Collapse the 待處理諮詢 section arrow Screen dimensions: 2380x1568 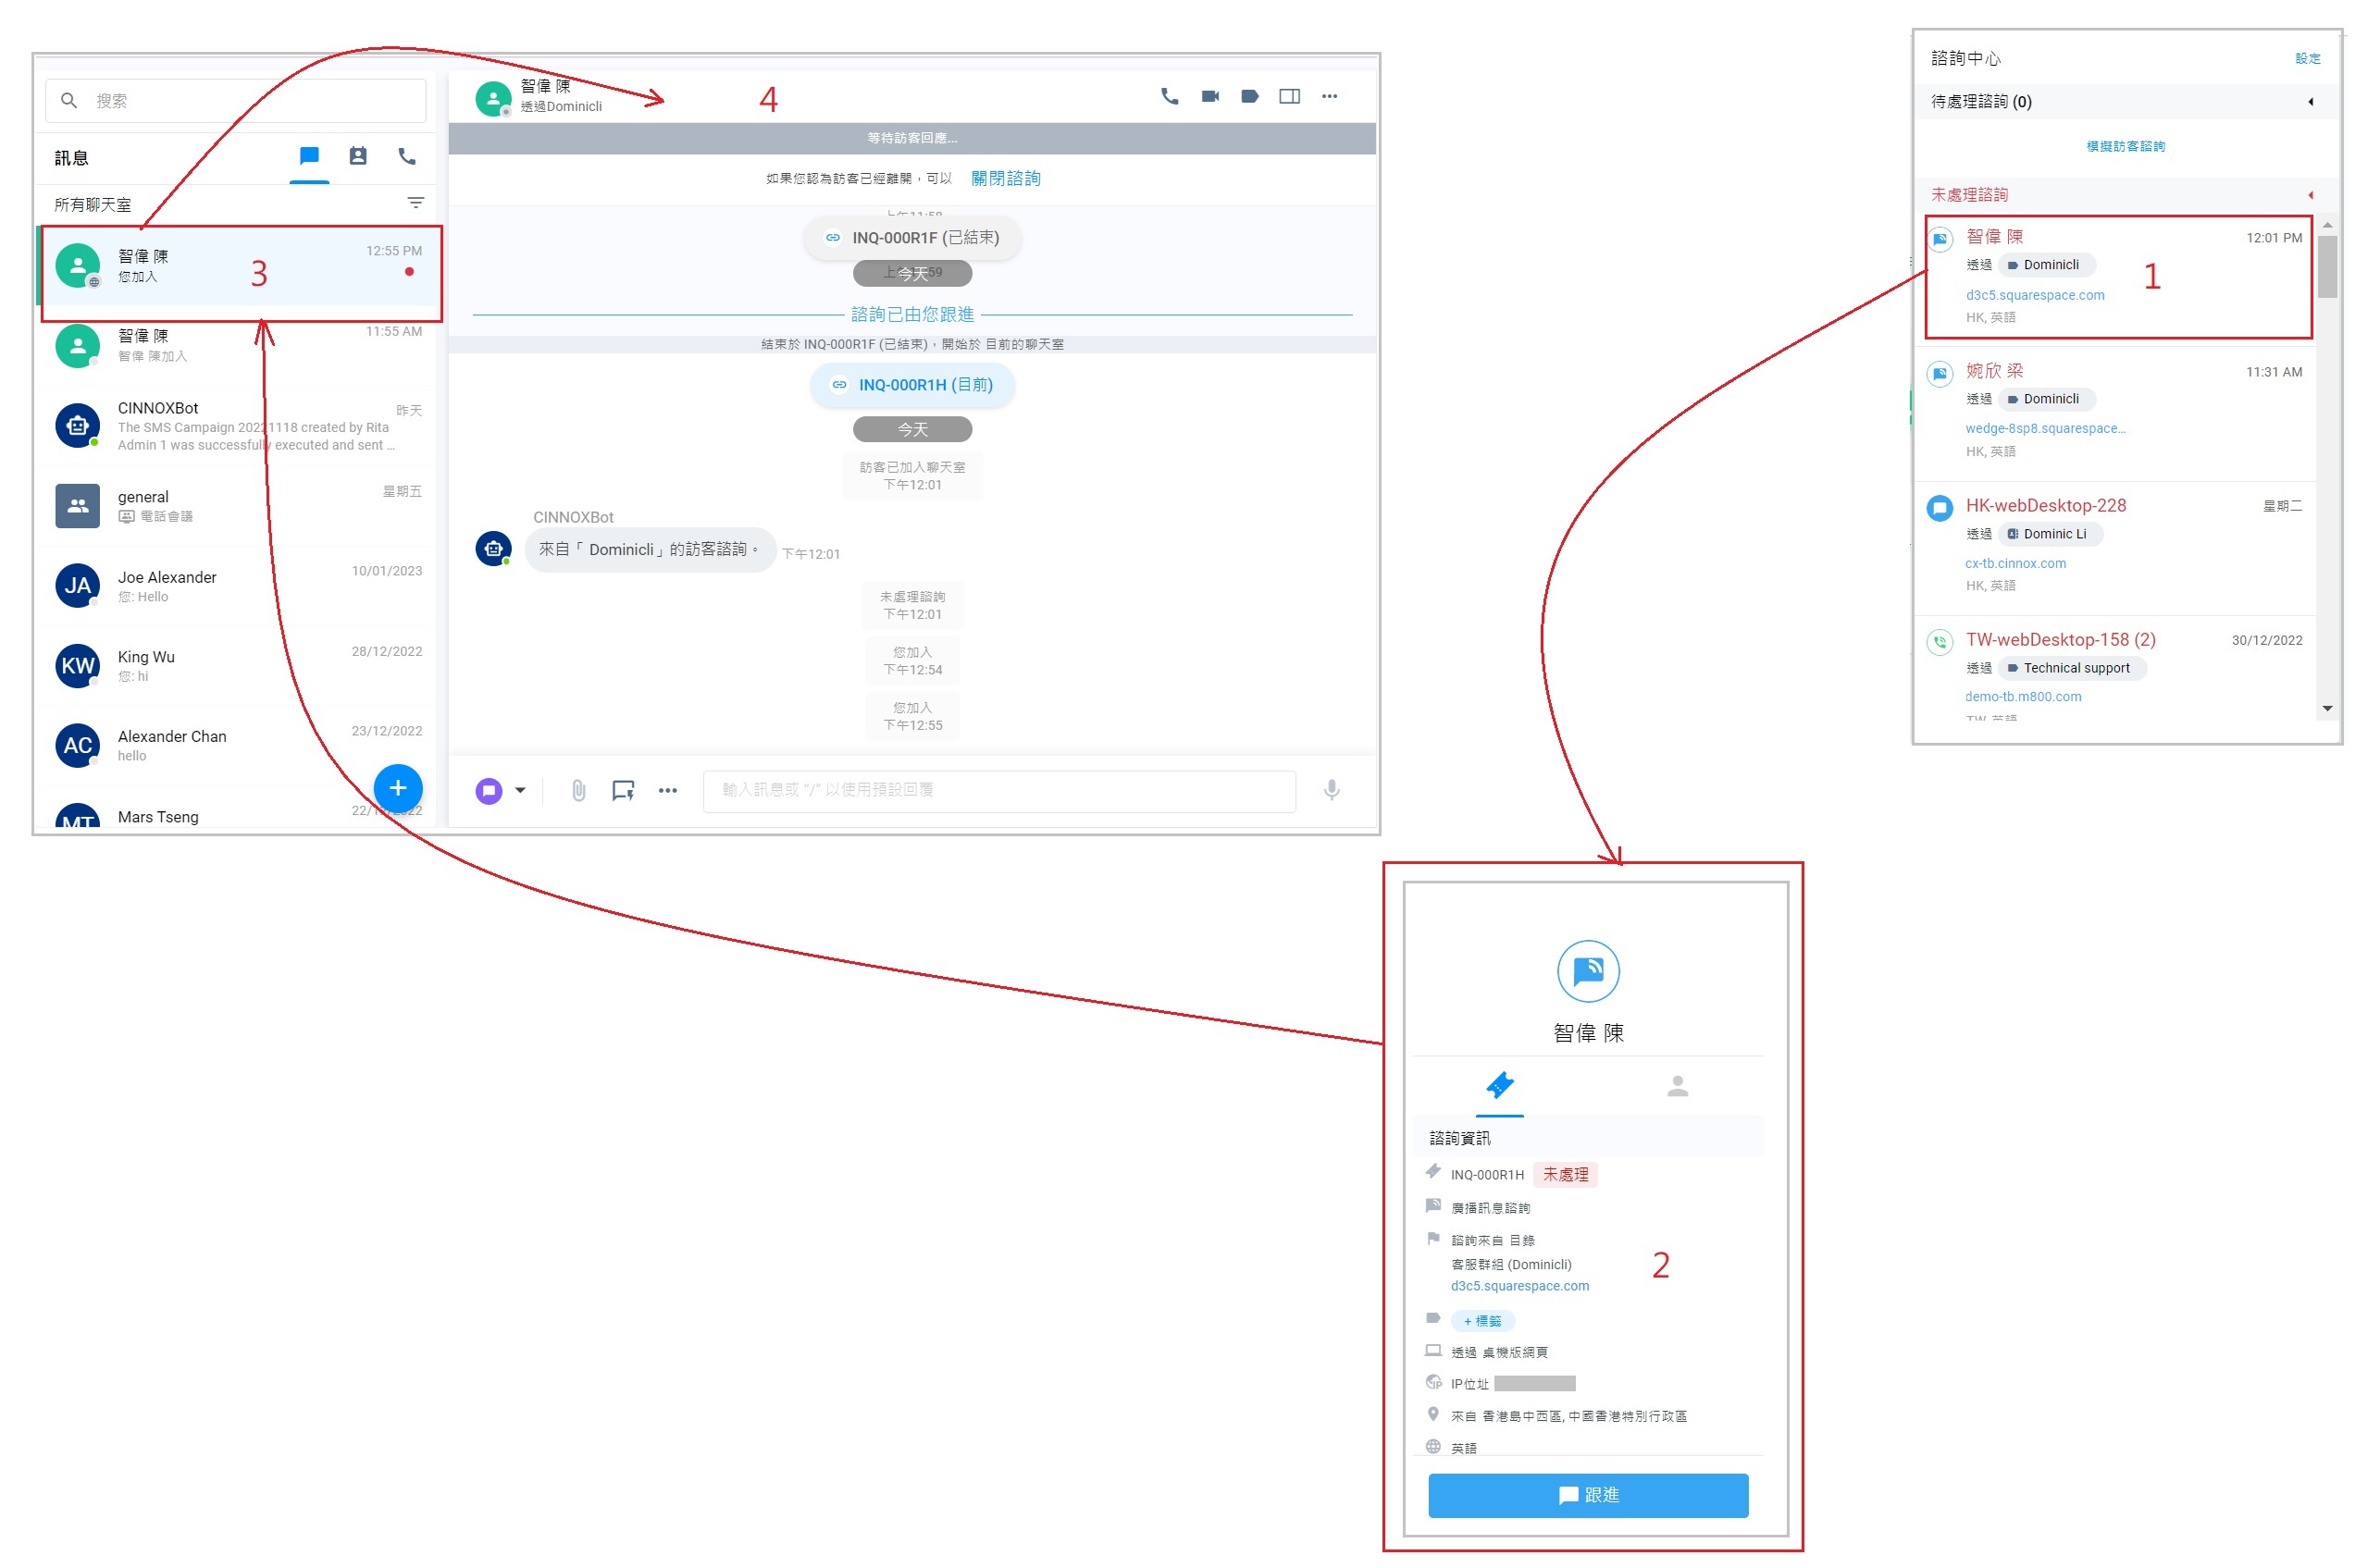2310,102
